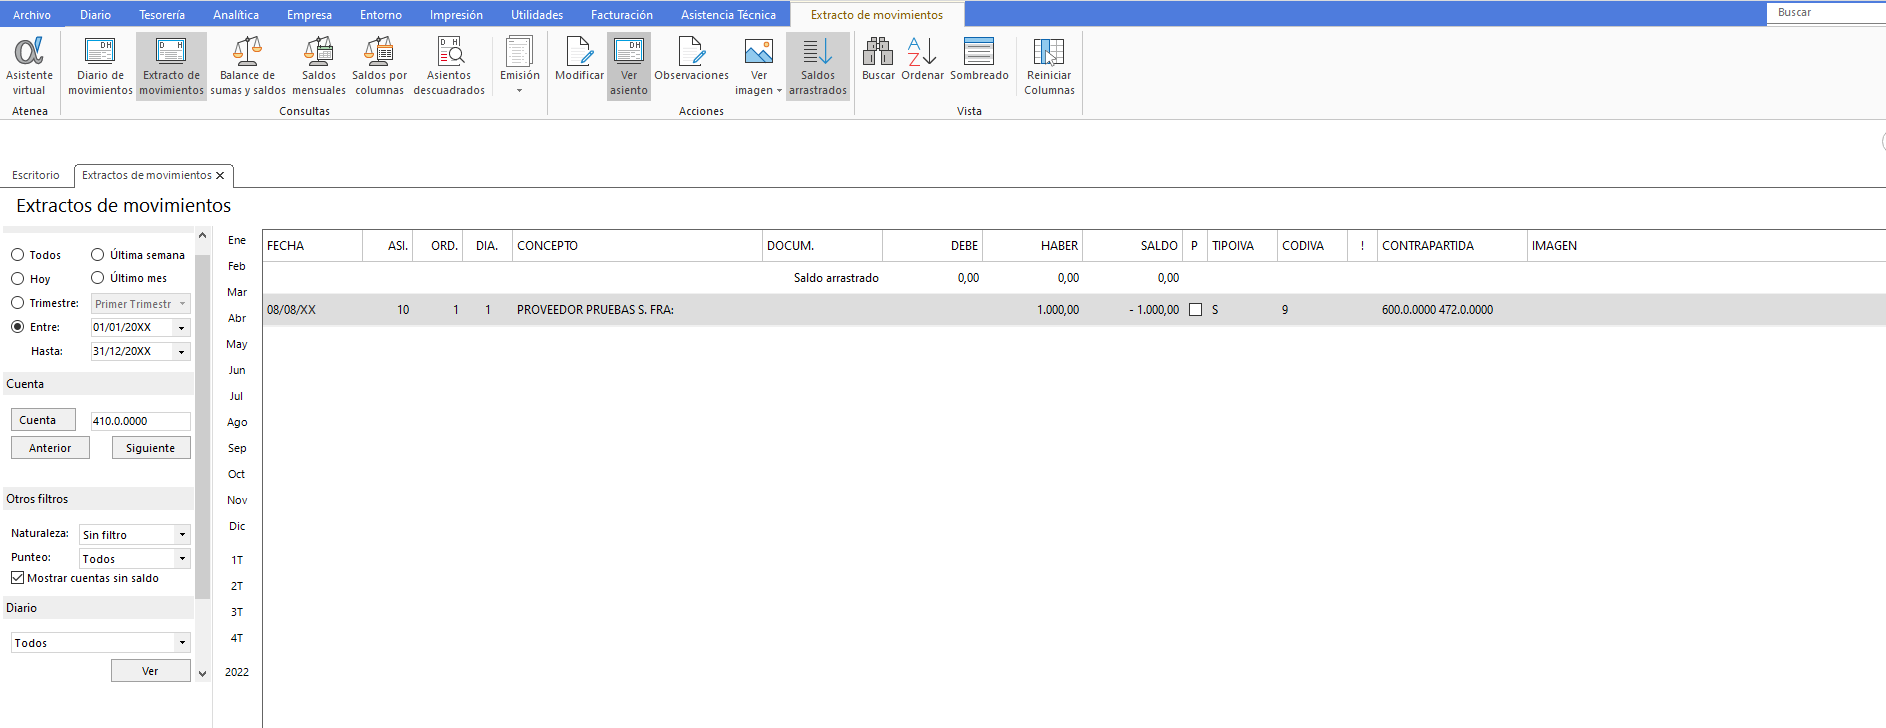Viewport: 1886px width, 728px height.
Task: Select the Entre radio button
Action: click(x=17, y=327)
